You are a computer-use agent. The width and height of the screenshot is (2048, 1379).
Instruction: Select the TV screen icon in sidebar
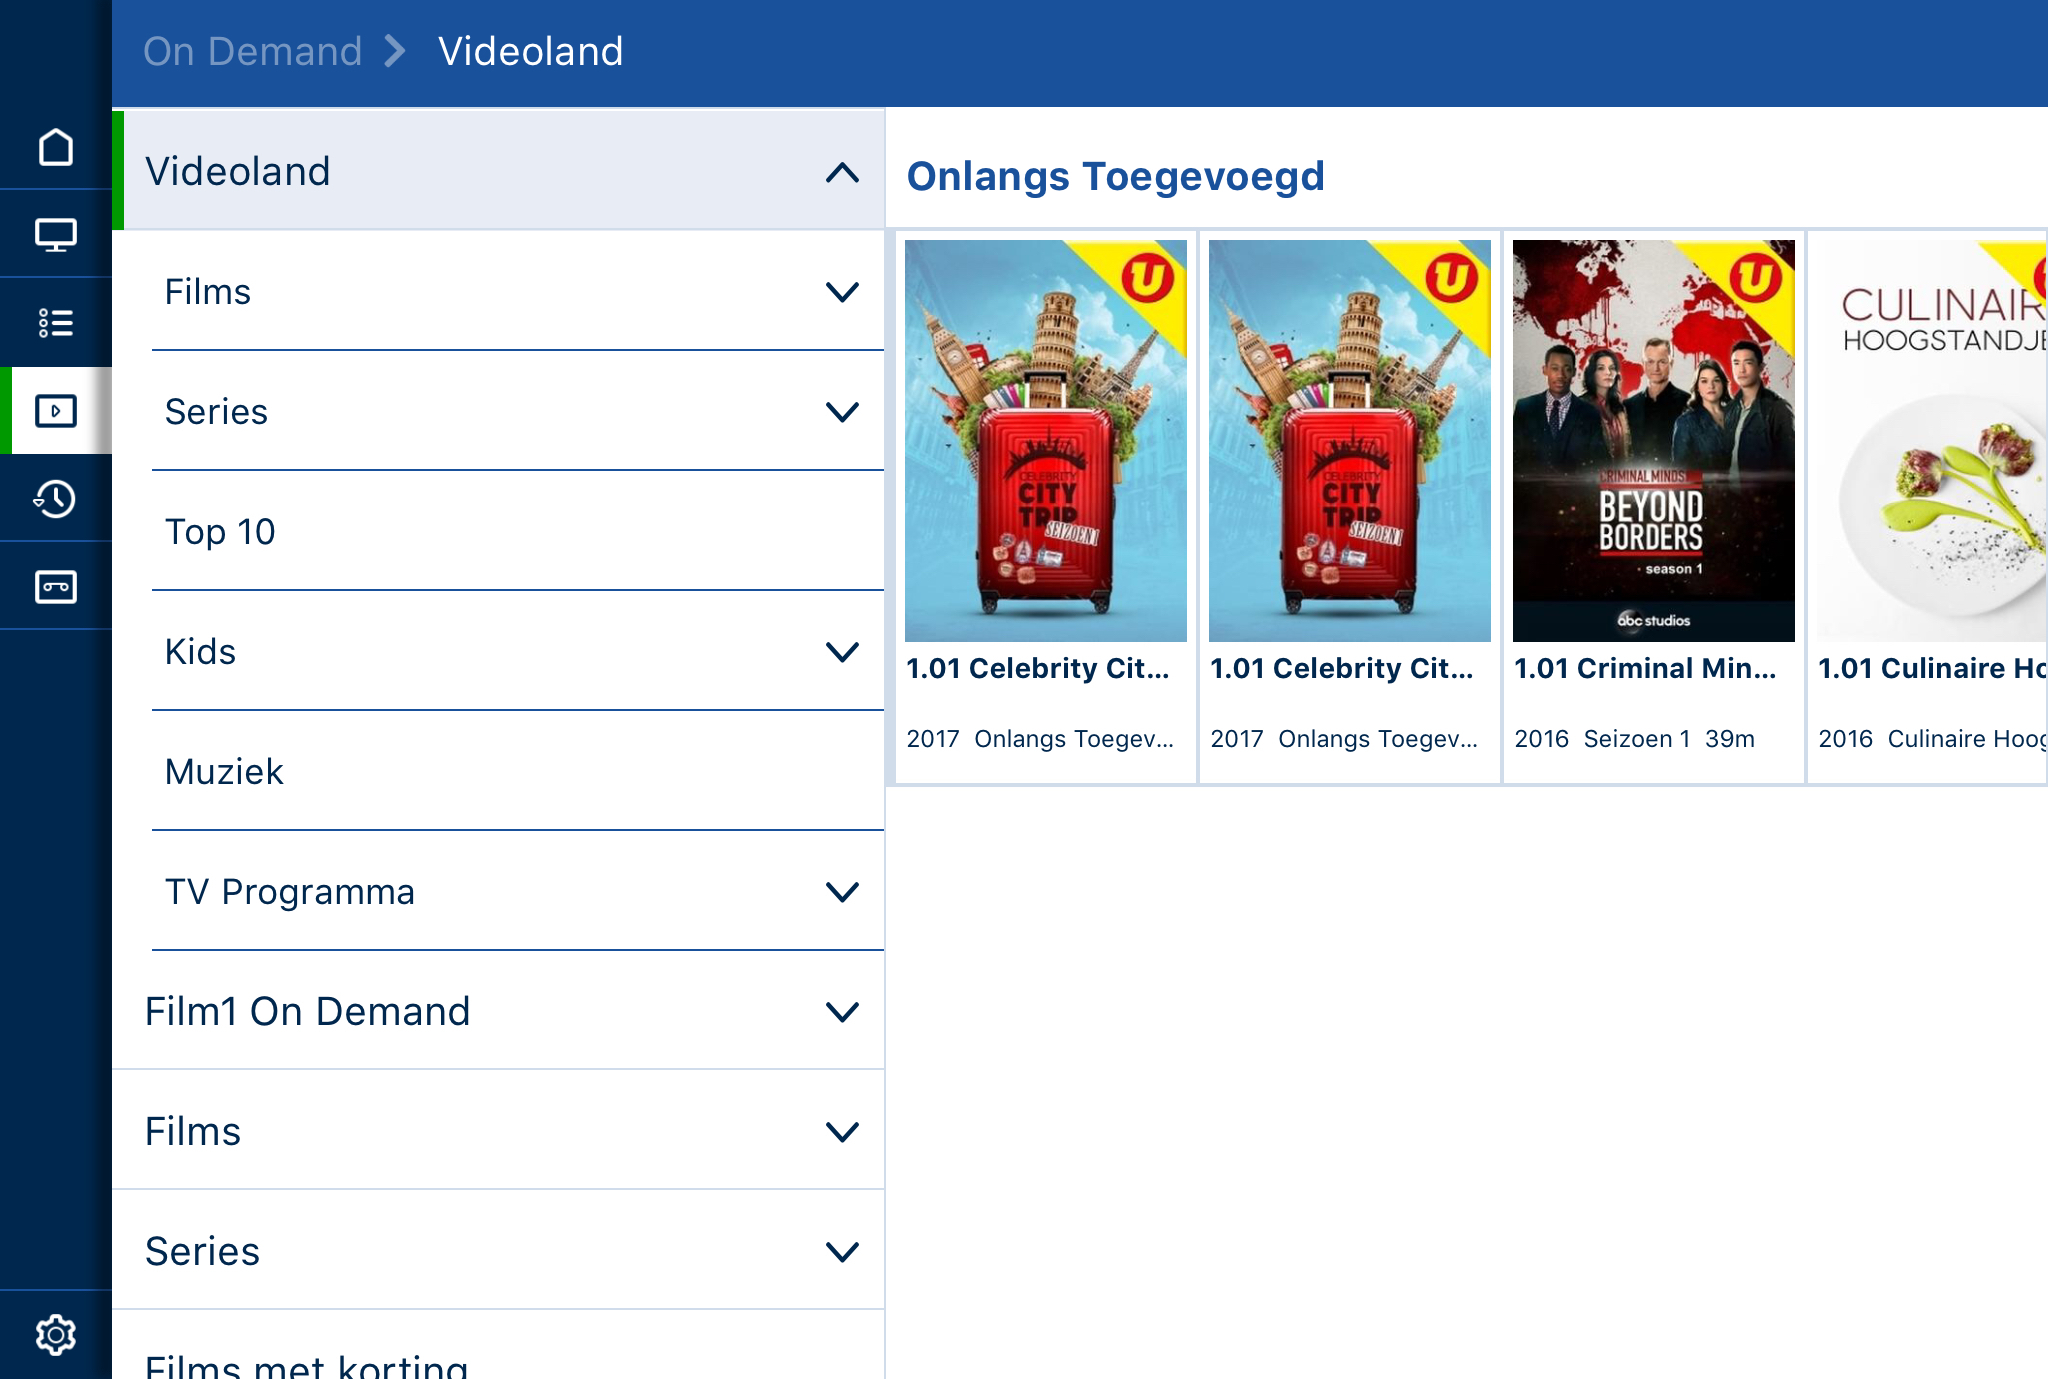(x=56, y=235)
